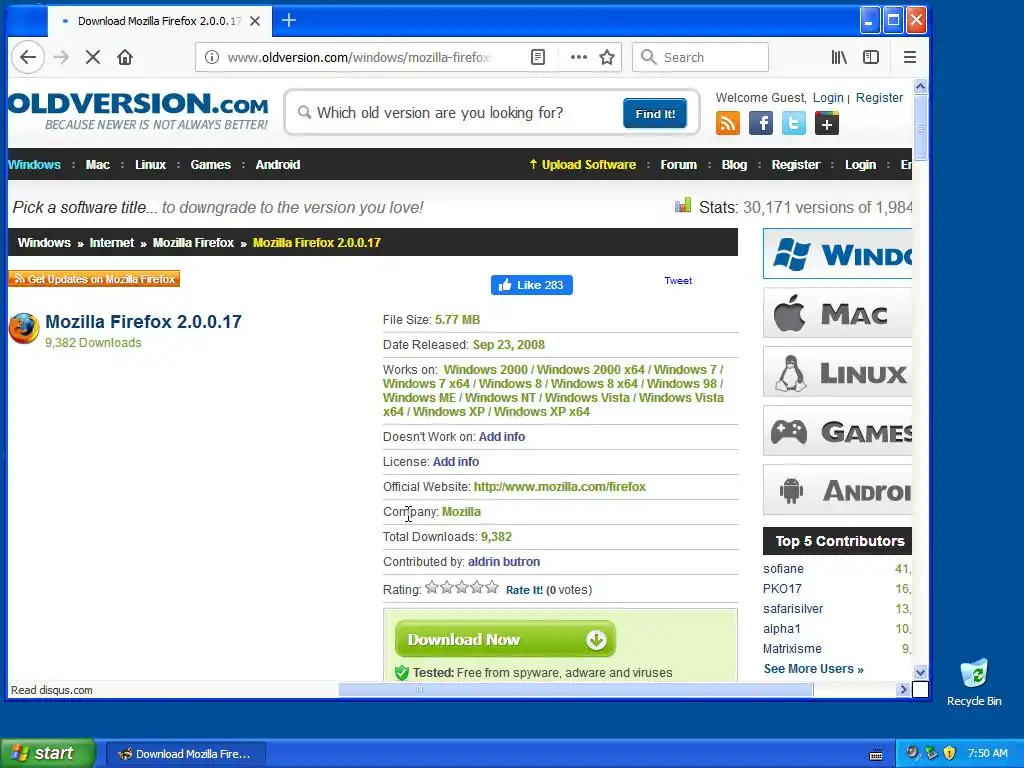Open the Games nav menu item

point(210,165)
